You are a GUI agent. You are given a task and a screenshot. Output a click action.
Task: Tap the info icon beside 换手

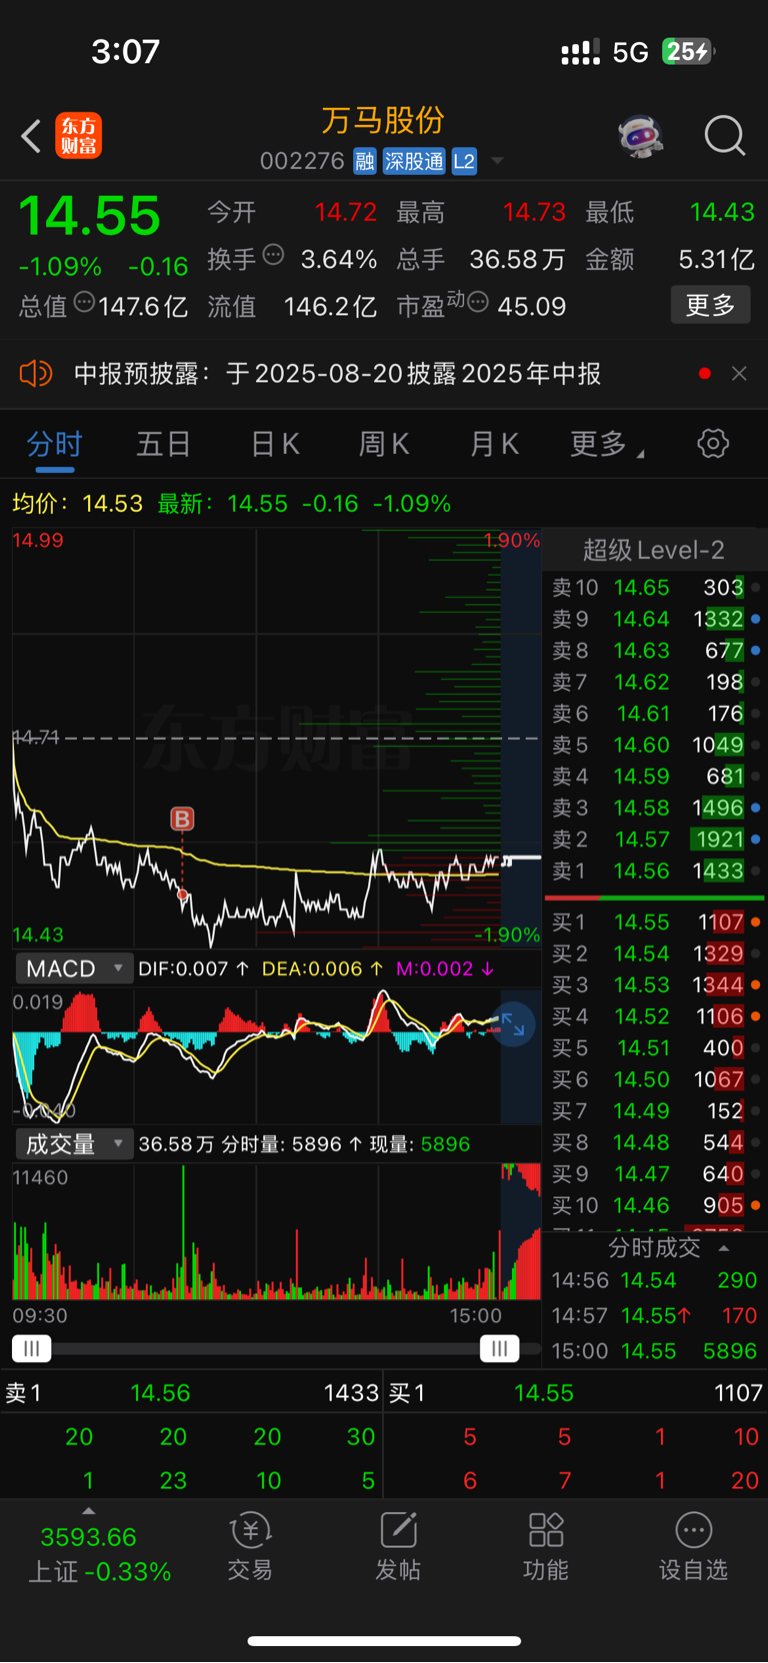(273, 256)
